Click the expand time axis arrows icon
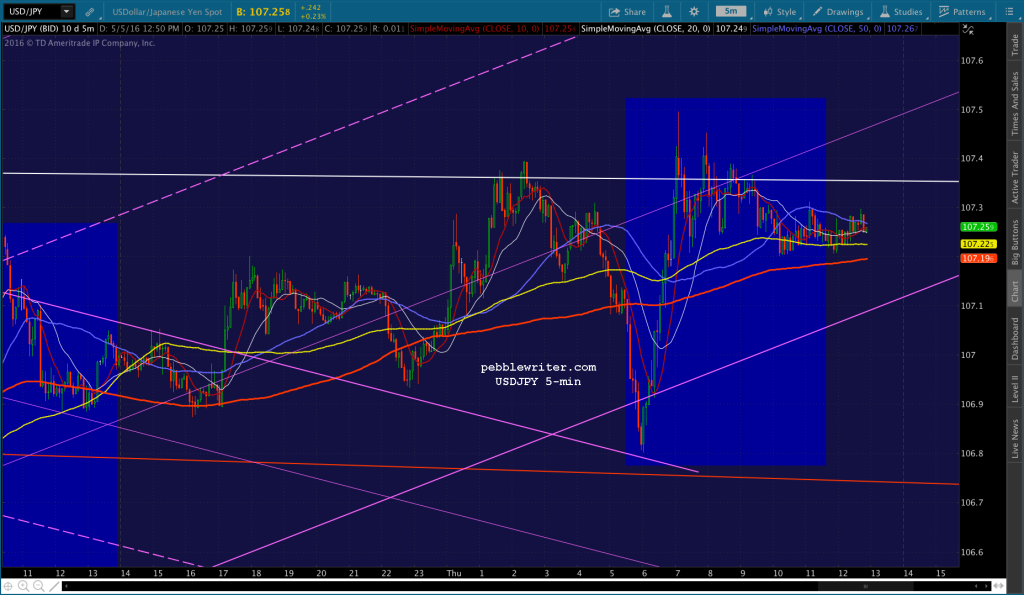The image size is (1024, 595). point(1000,587)
